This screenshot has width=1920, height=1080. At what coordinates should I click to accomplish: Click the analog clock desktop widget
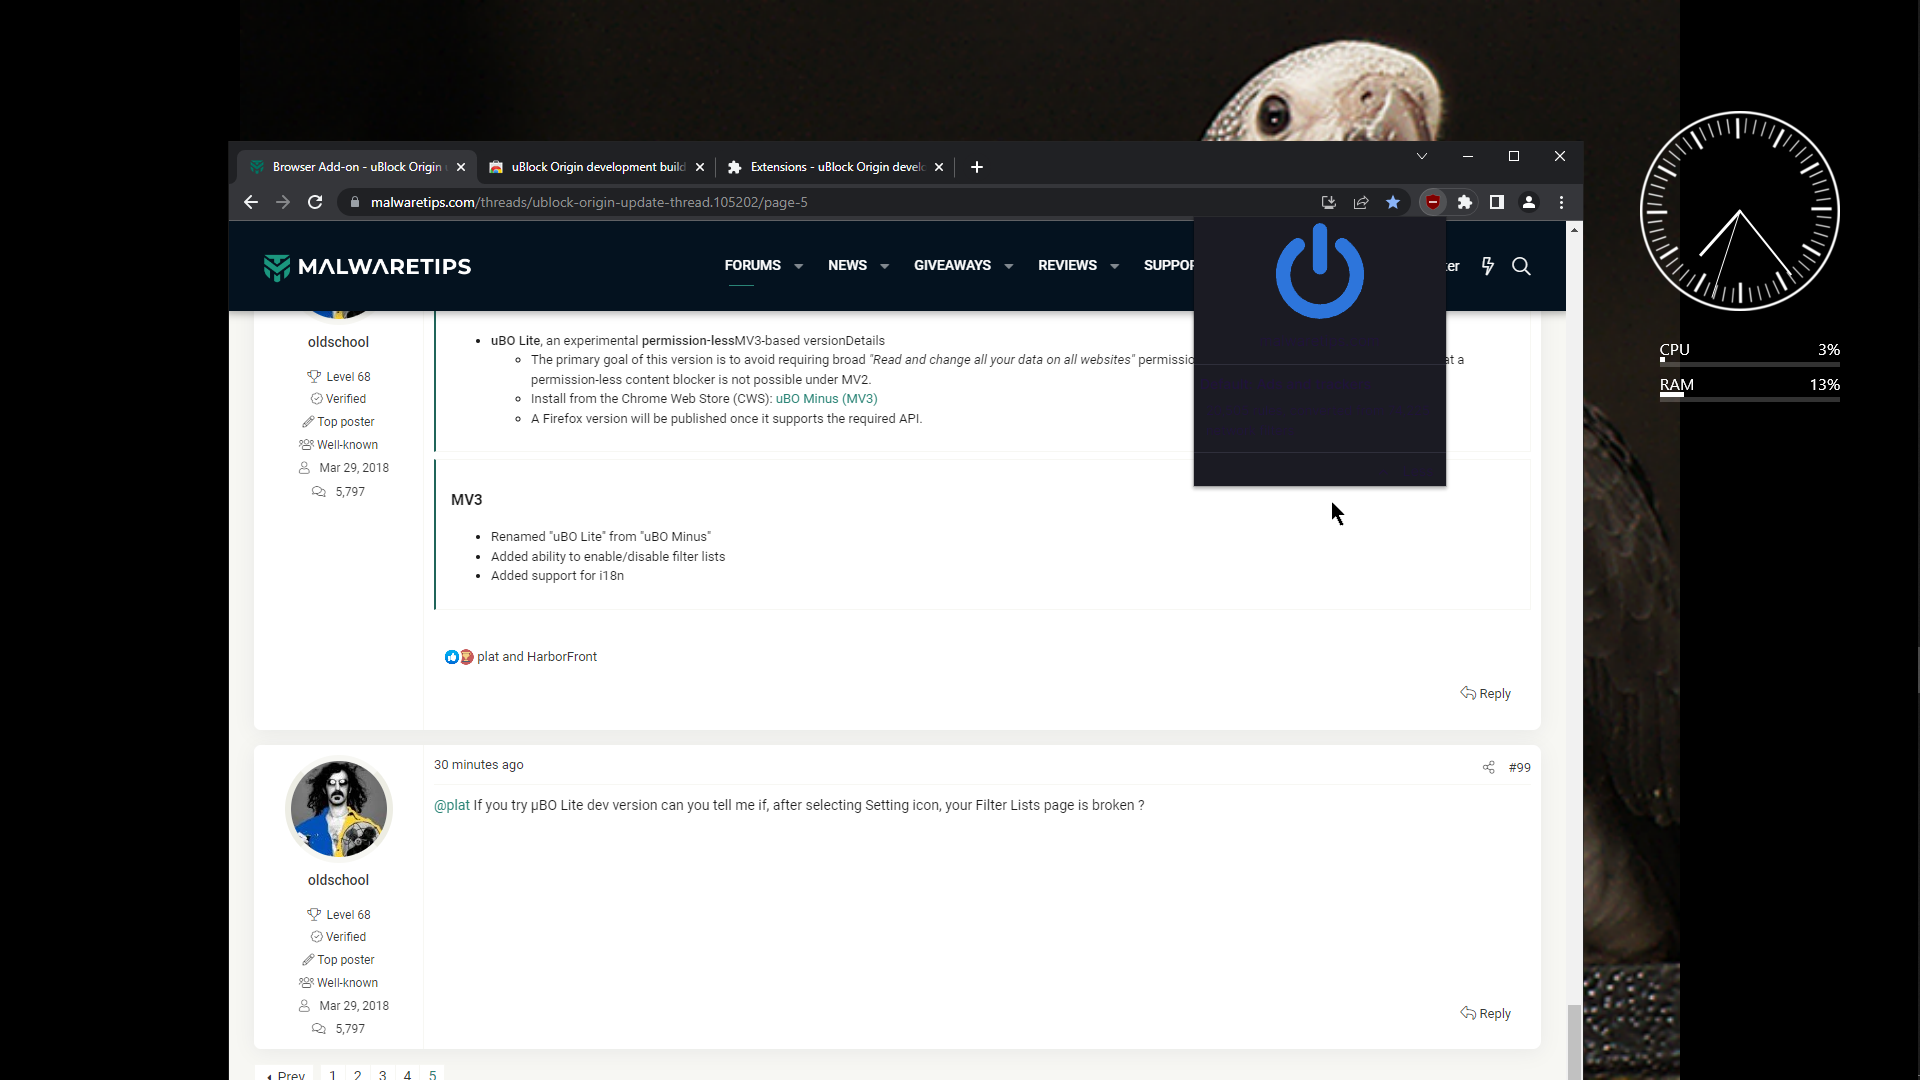pyautogui.click(x=1740, y=210)
